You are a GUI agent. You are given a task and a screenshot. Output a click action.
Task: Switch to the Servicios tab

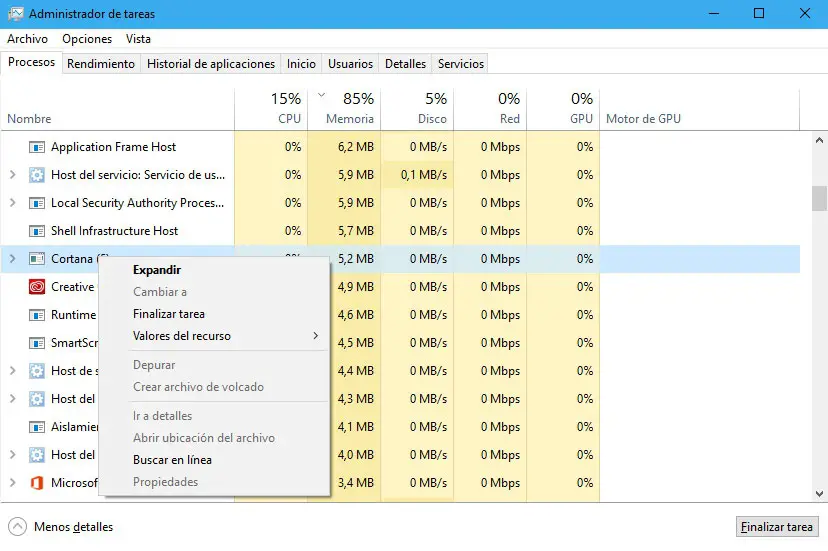coord(461,64)
